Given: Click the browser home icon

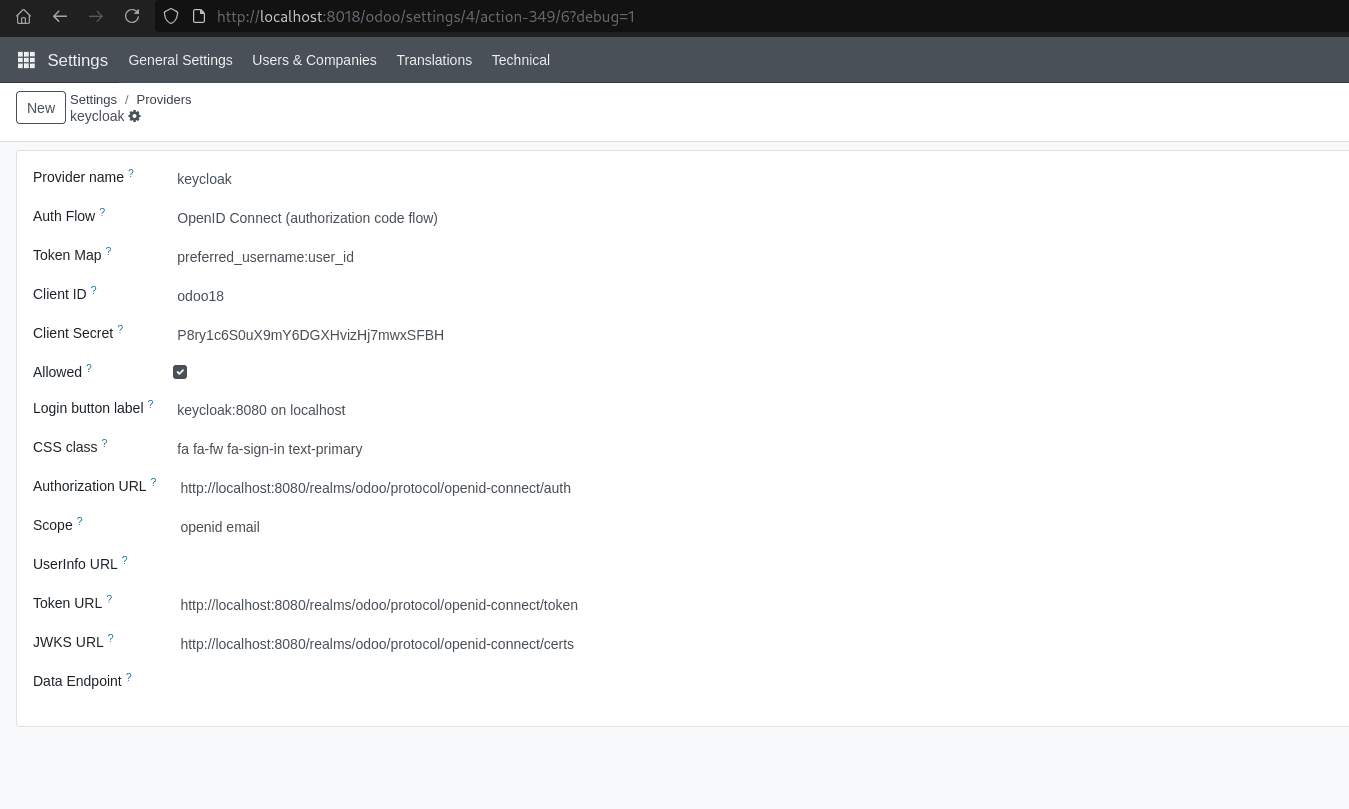Looking at the screenshot, I should pyautogui.click(x=23, y=16).
